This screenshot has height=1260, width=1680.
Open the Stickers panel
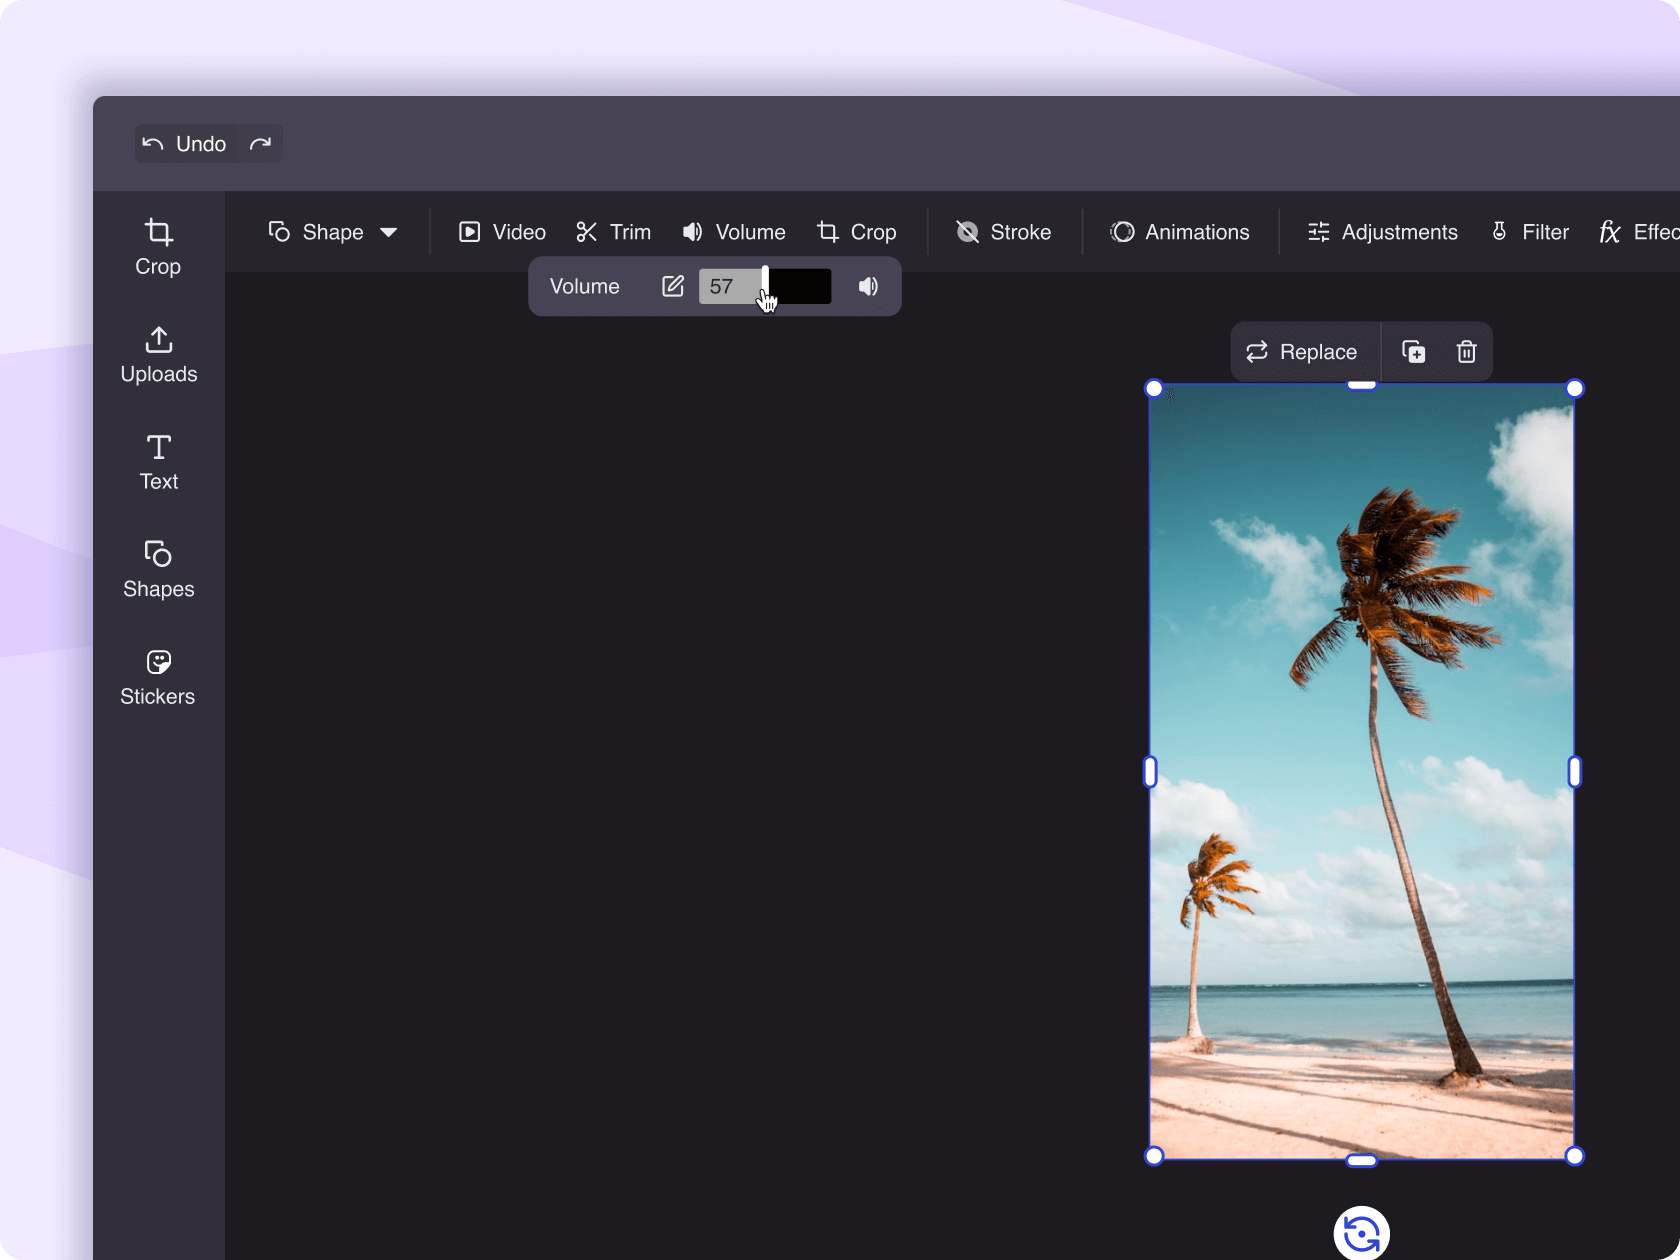[x=157, y=676]
